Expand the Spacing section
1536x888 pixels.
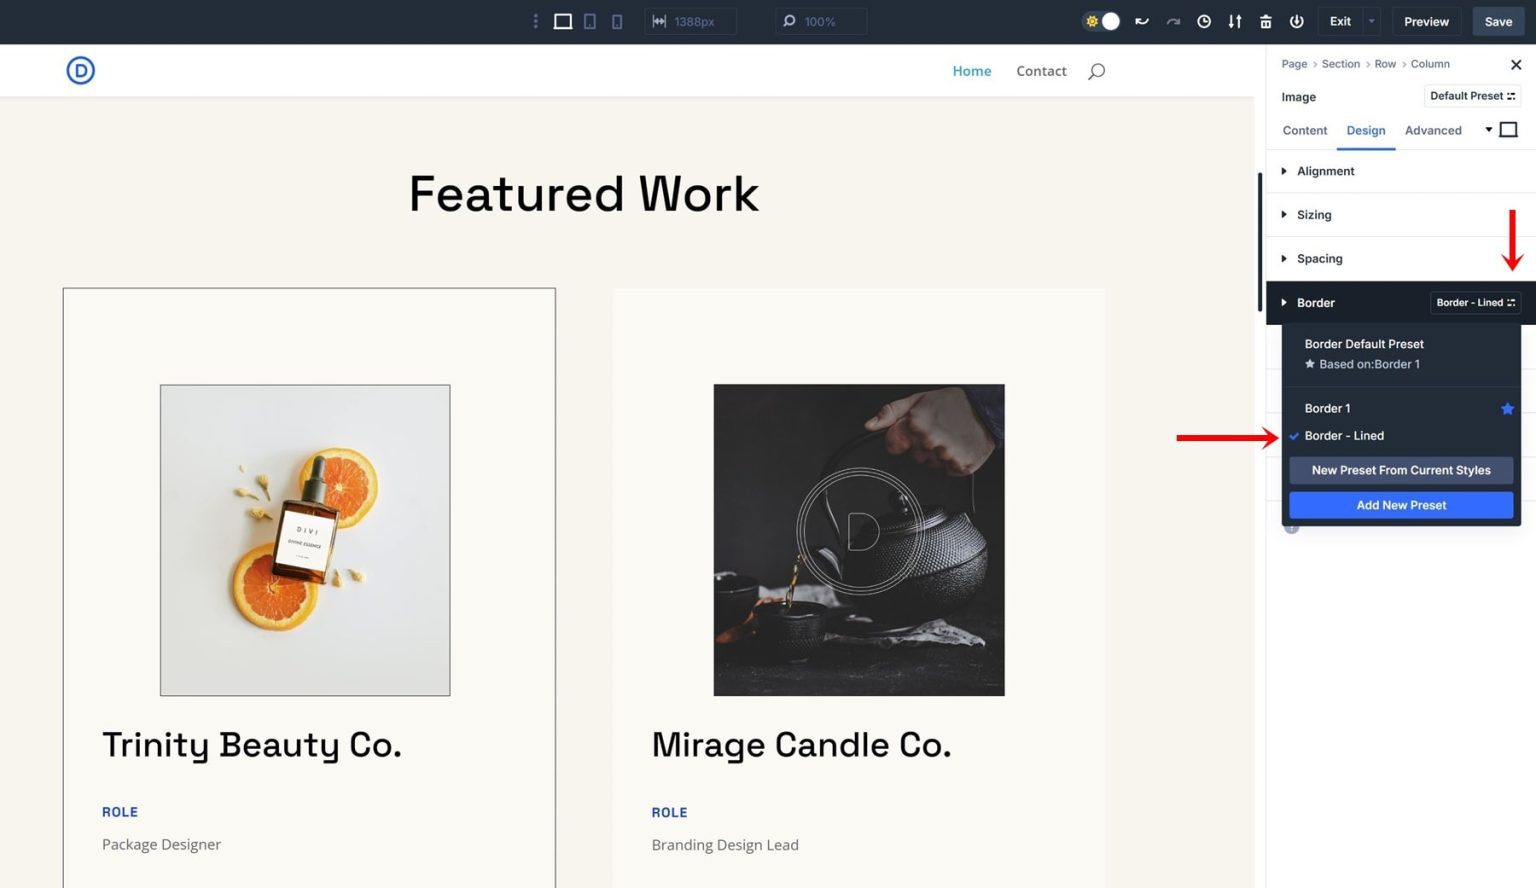pos(1319,258)
